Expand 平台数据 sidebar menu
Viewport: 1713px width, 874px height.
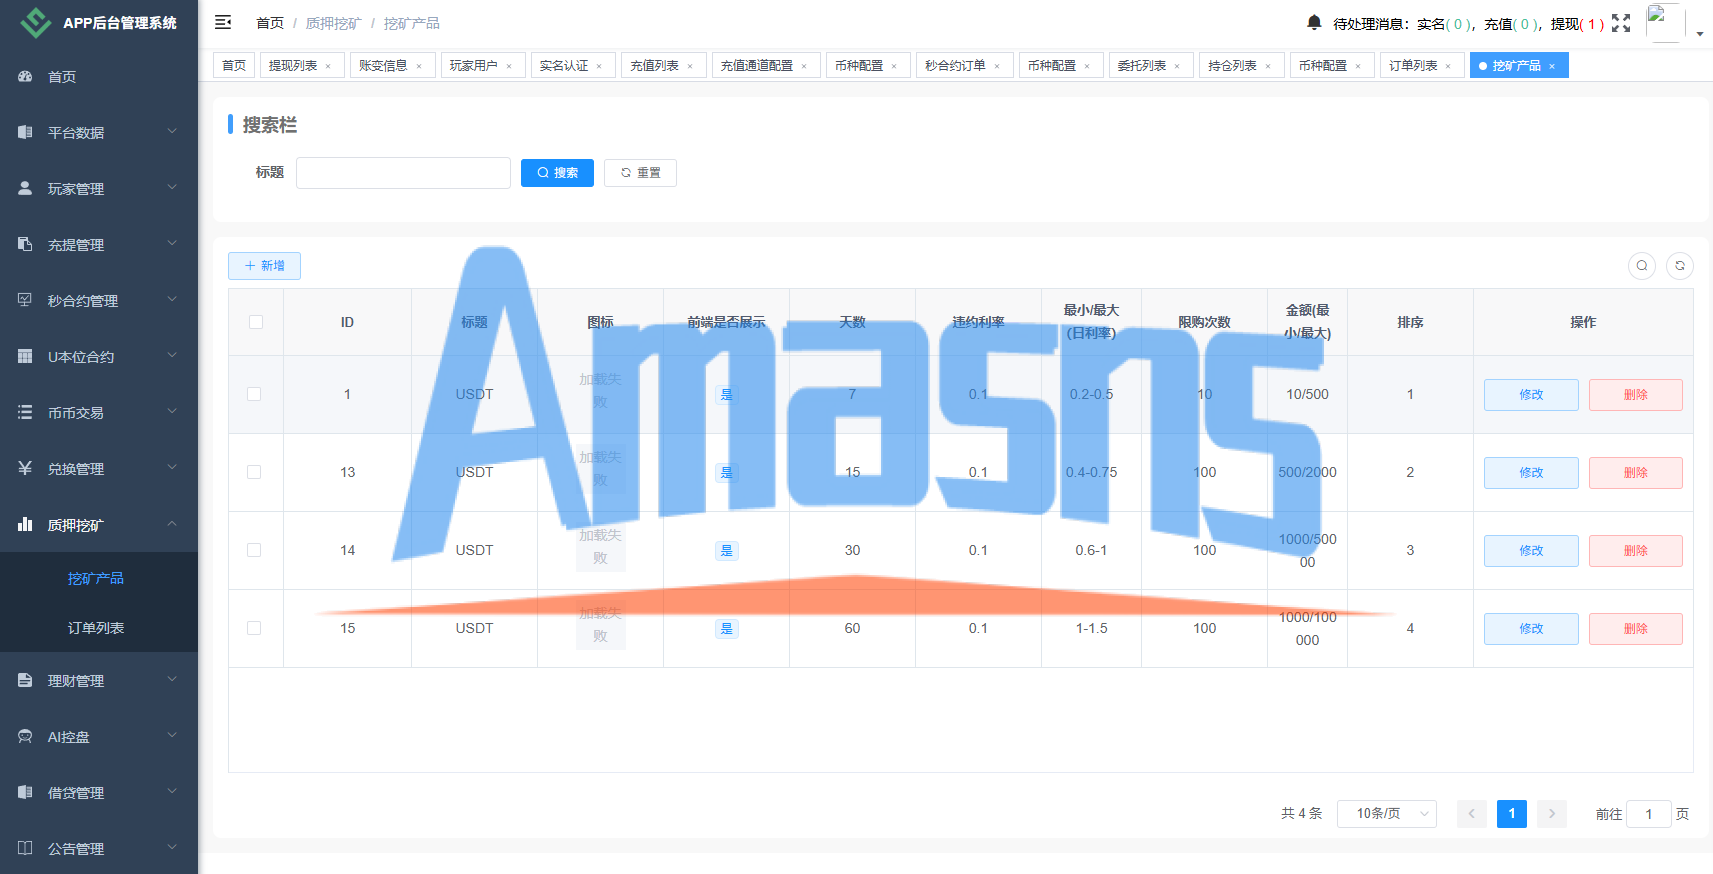pos(99,133)
